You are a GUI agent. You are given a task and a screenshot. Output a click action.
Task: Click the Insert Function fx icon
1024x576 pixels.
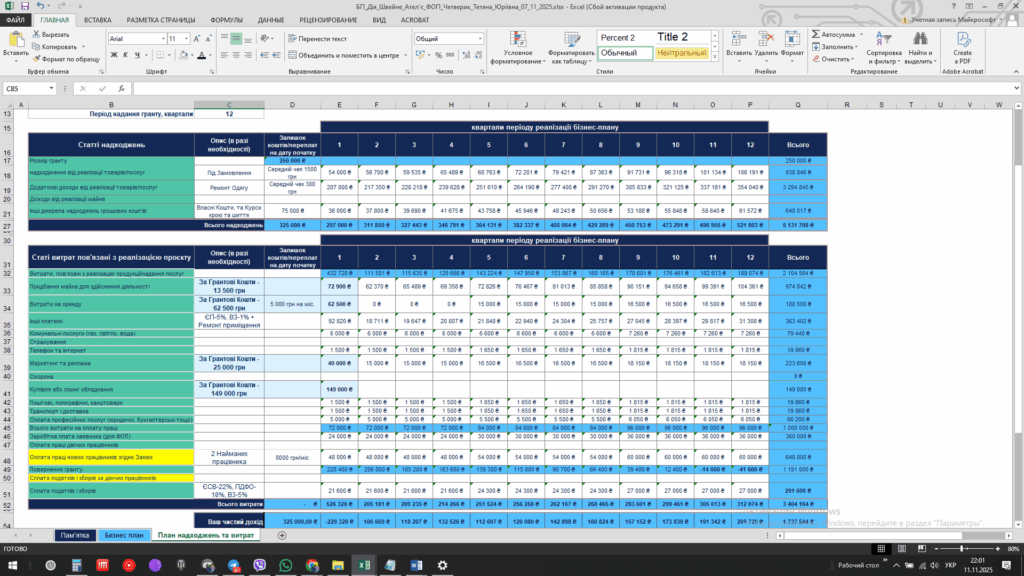(x=120, y=88)
